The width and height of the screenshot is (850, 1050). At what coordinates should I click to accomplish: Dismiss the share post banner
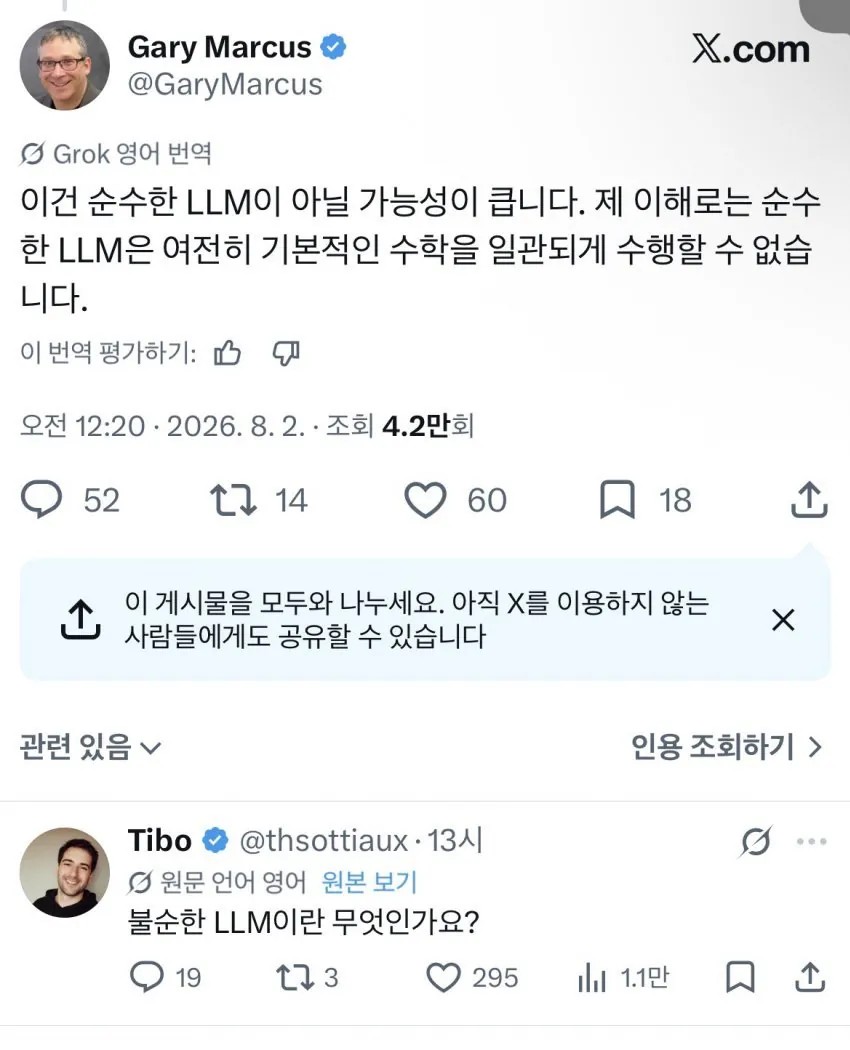click(x=783, y=619)
